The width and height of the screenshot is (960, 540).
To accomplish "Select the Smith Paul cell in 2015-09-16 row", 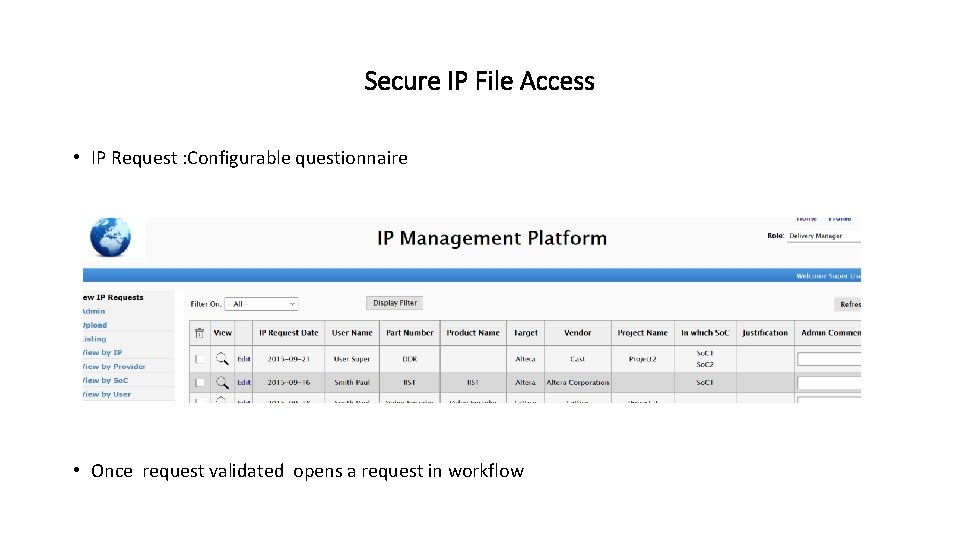I will pos(352,383).
